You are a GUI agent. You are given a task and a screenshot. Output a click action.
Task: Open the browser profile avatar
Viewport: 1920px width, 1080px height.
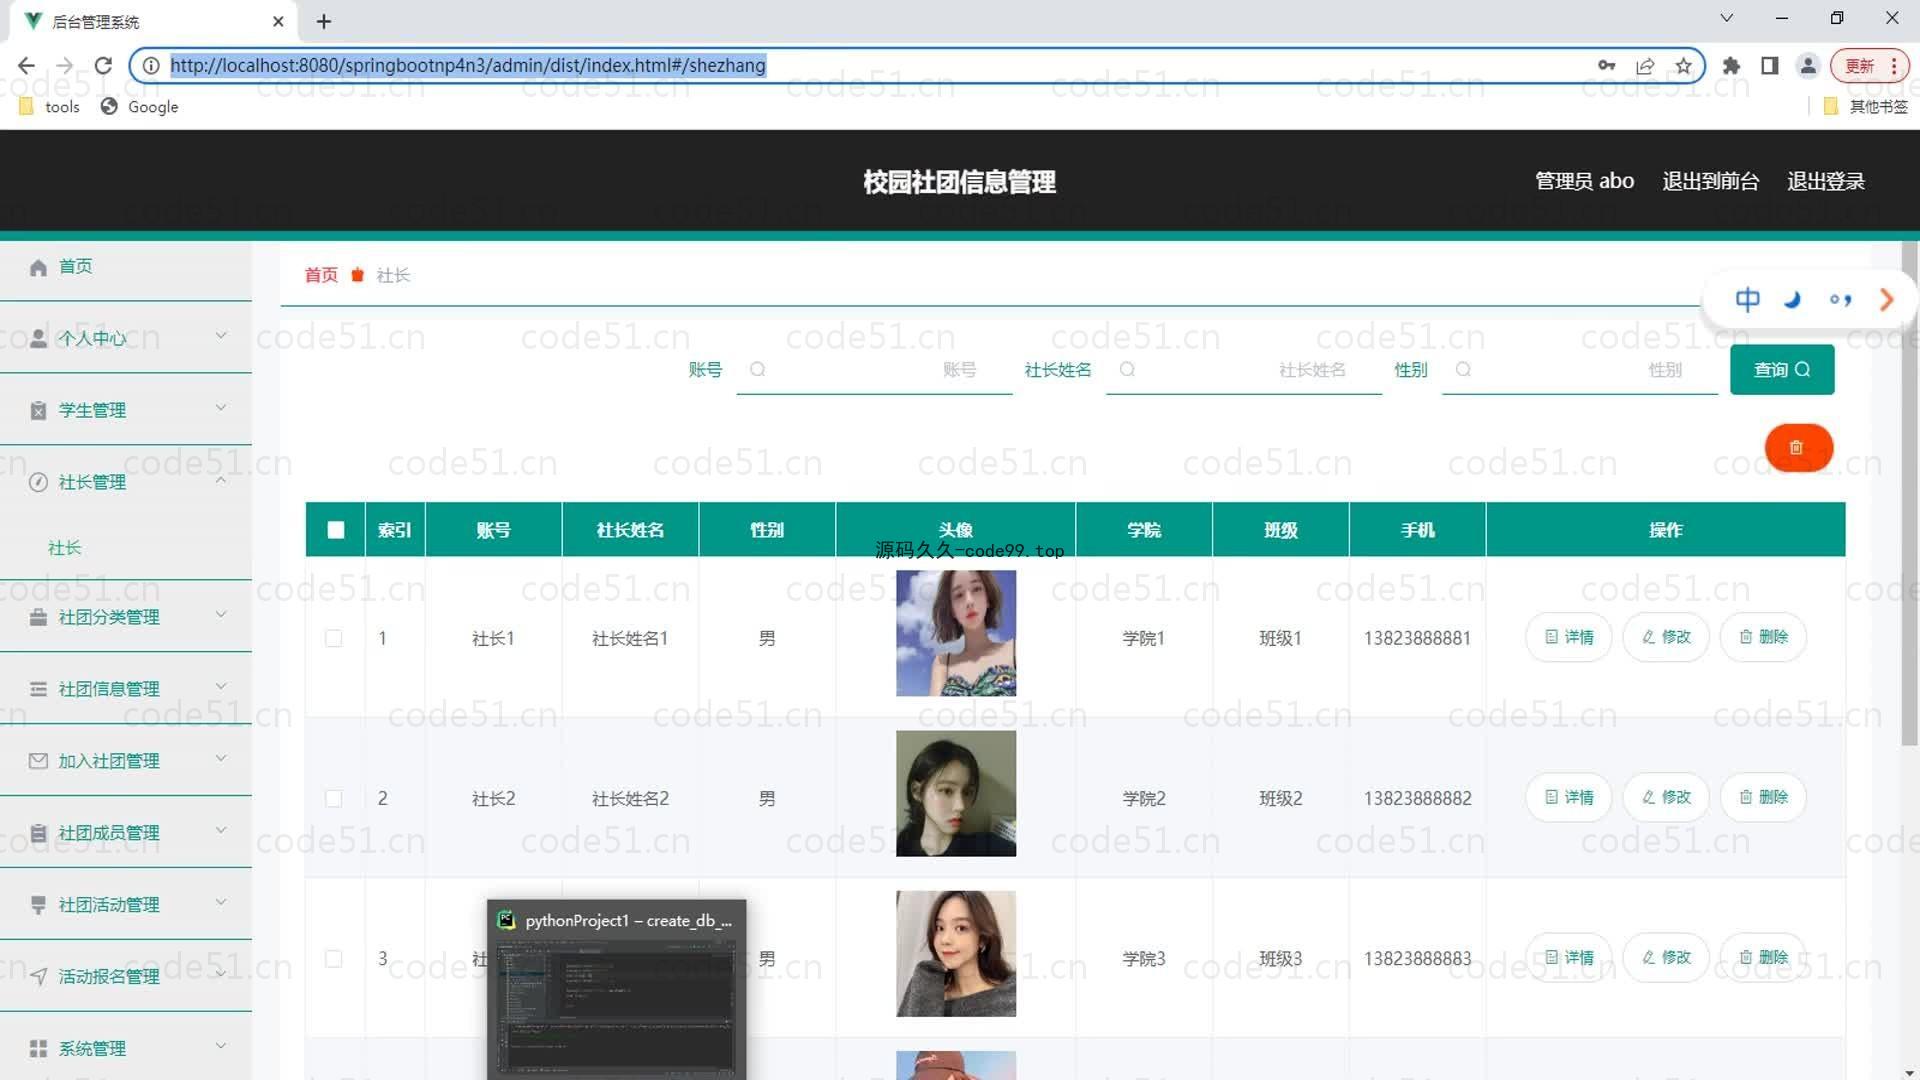point(1807,65)
